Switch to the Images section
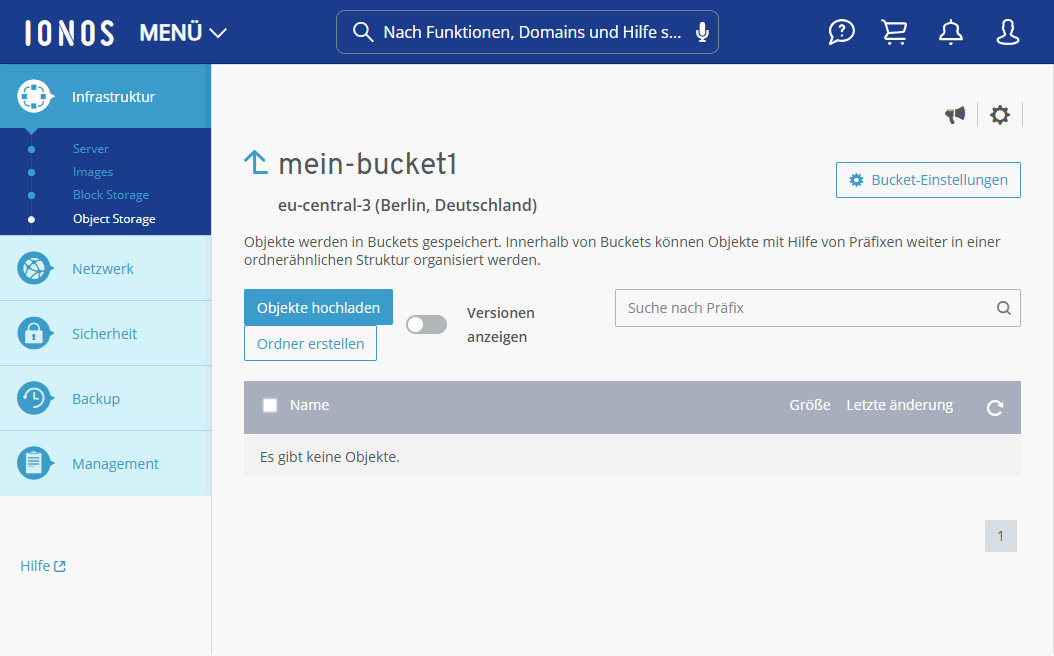Image resolution: width=1054 pixels, height=656 pixels. tap(92, 171)
